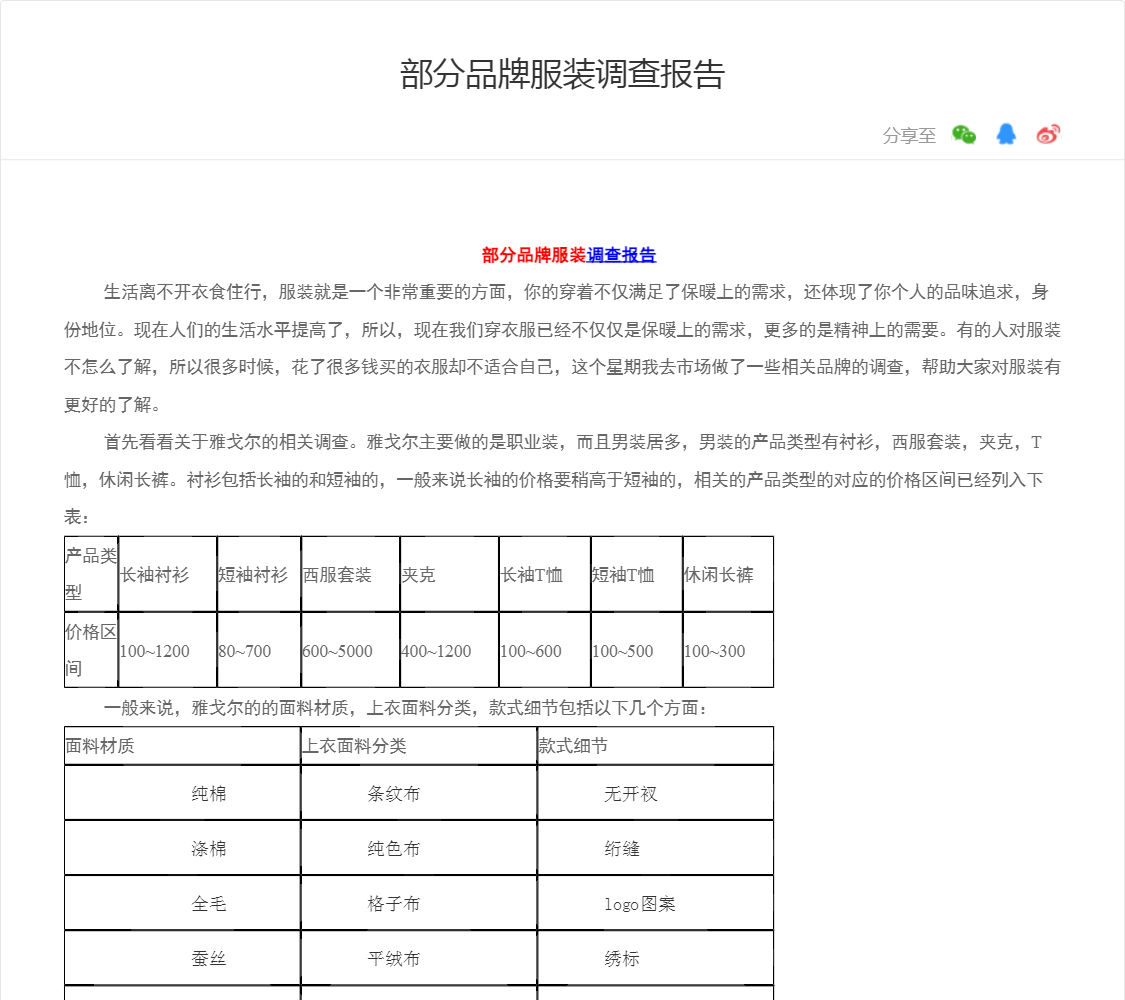Share the report to Weibo
This screenshot has width=1125, height=1000.
1048,134
